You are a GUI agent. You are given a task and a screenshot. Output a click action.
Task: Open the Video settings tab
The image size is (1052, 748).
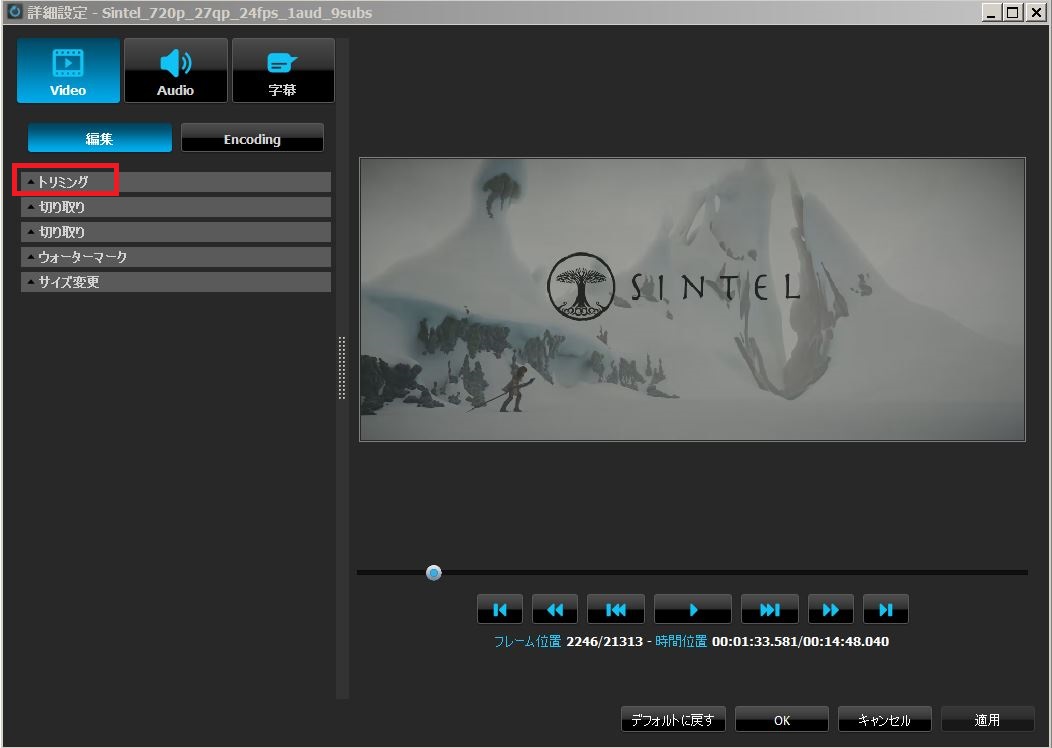point(68,70)
